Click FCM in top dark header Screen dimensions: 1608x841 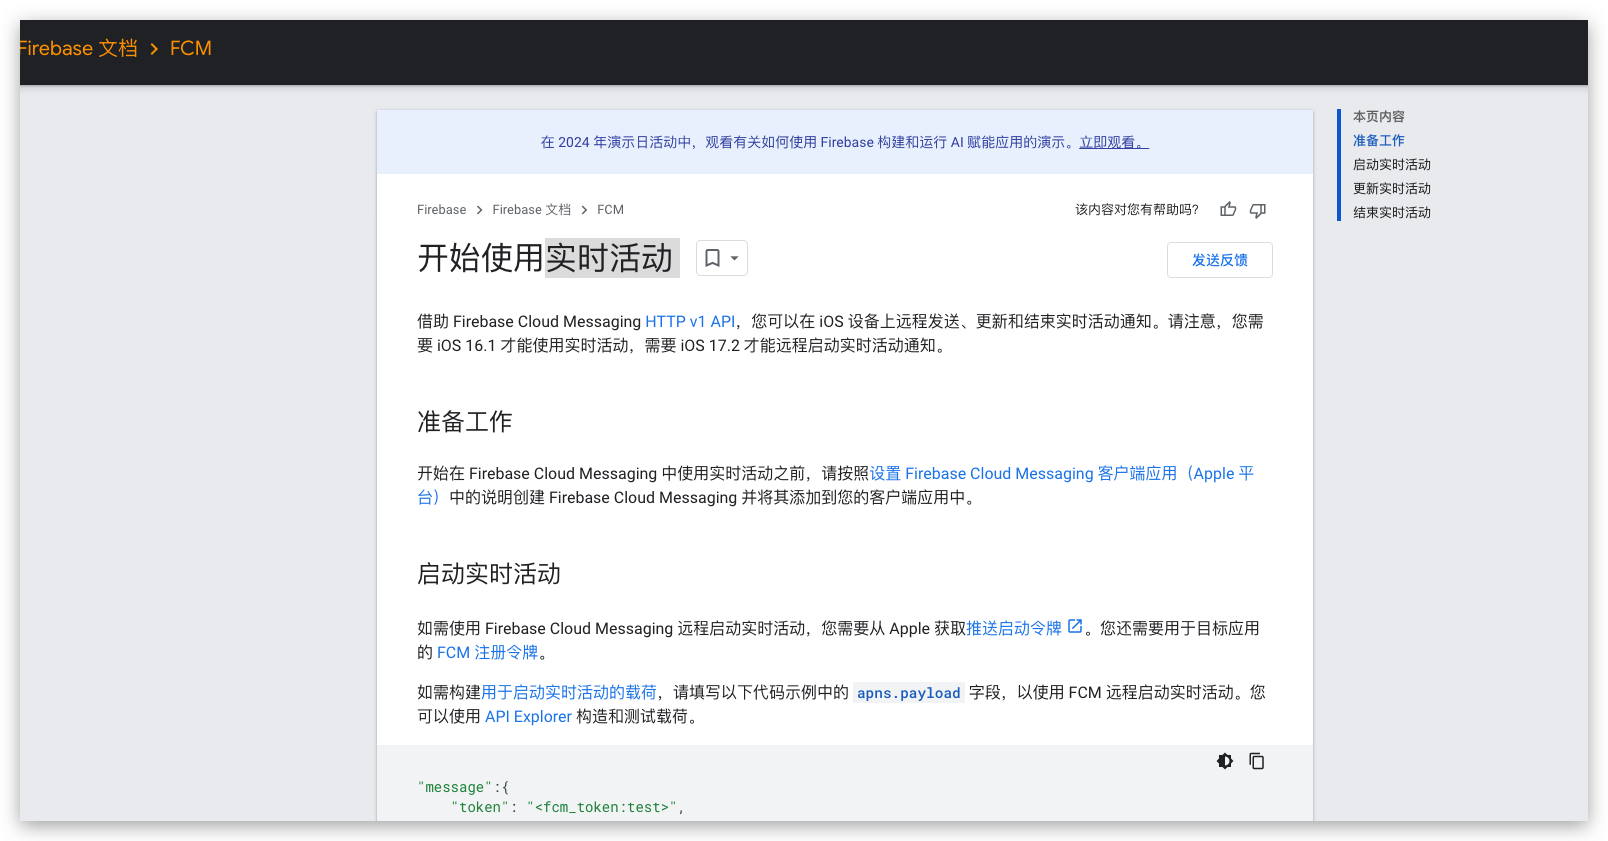190,48
